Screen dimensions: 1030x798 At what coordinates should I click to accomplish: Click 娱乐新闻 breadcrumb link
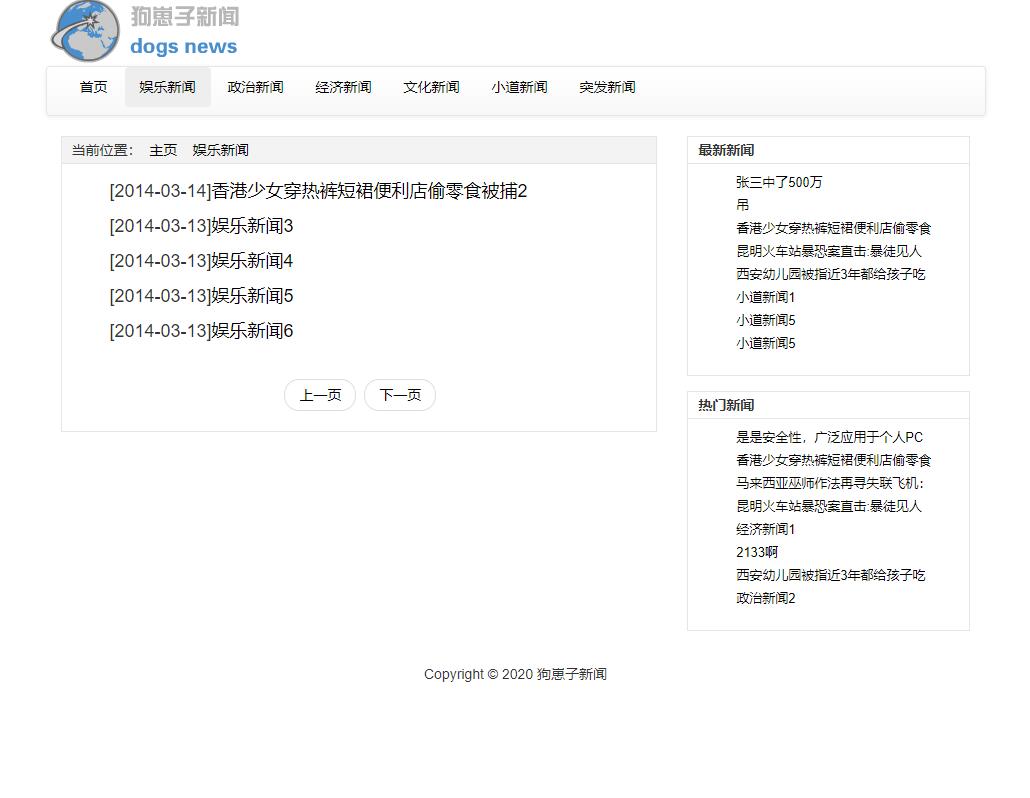point(220,150)
